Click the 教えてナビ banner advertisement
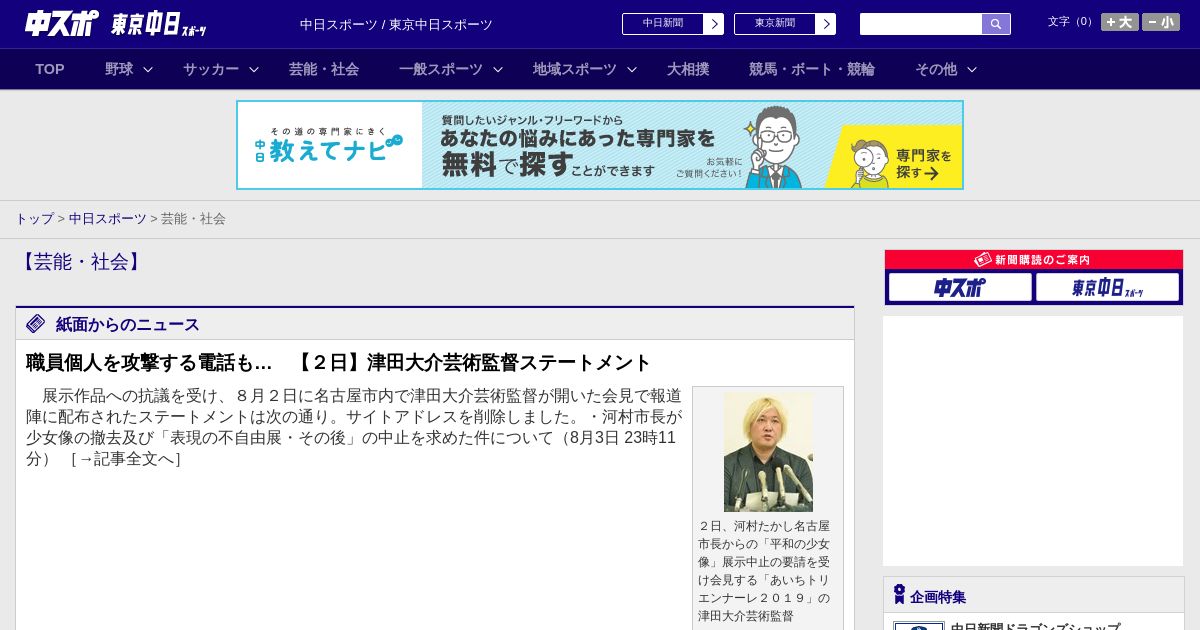This screenshot has height=630, width=1200. (x=600, y=145)
